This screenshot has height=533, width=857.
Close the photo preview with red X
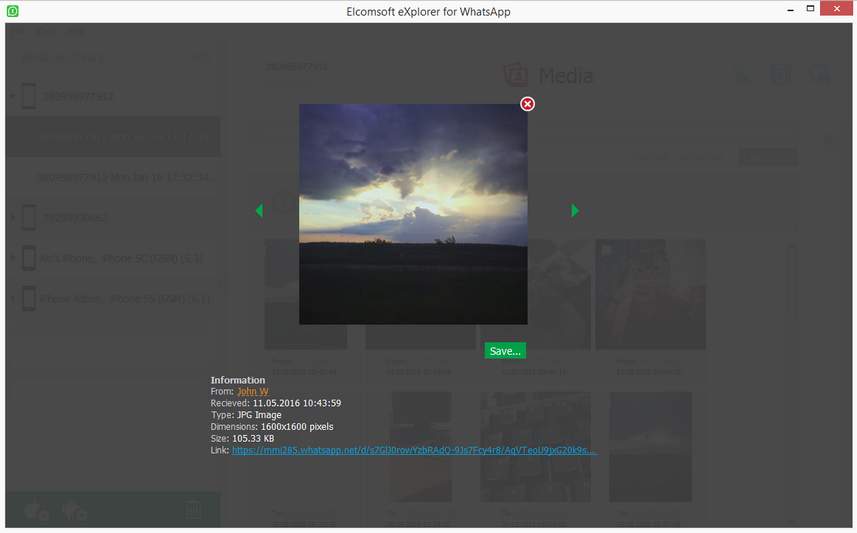tap(527, 104)
